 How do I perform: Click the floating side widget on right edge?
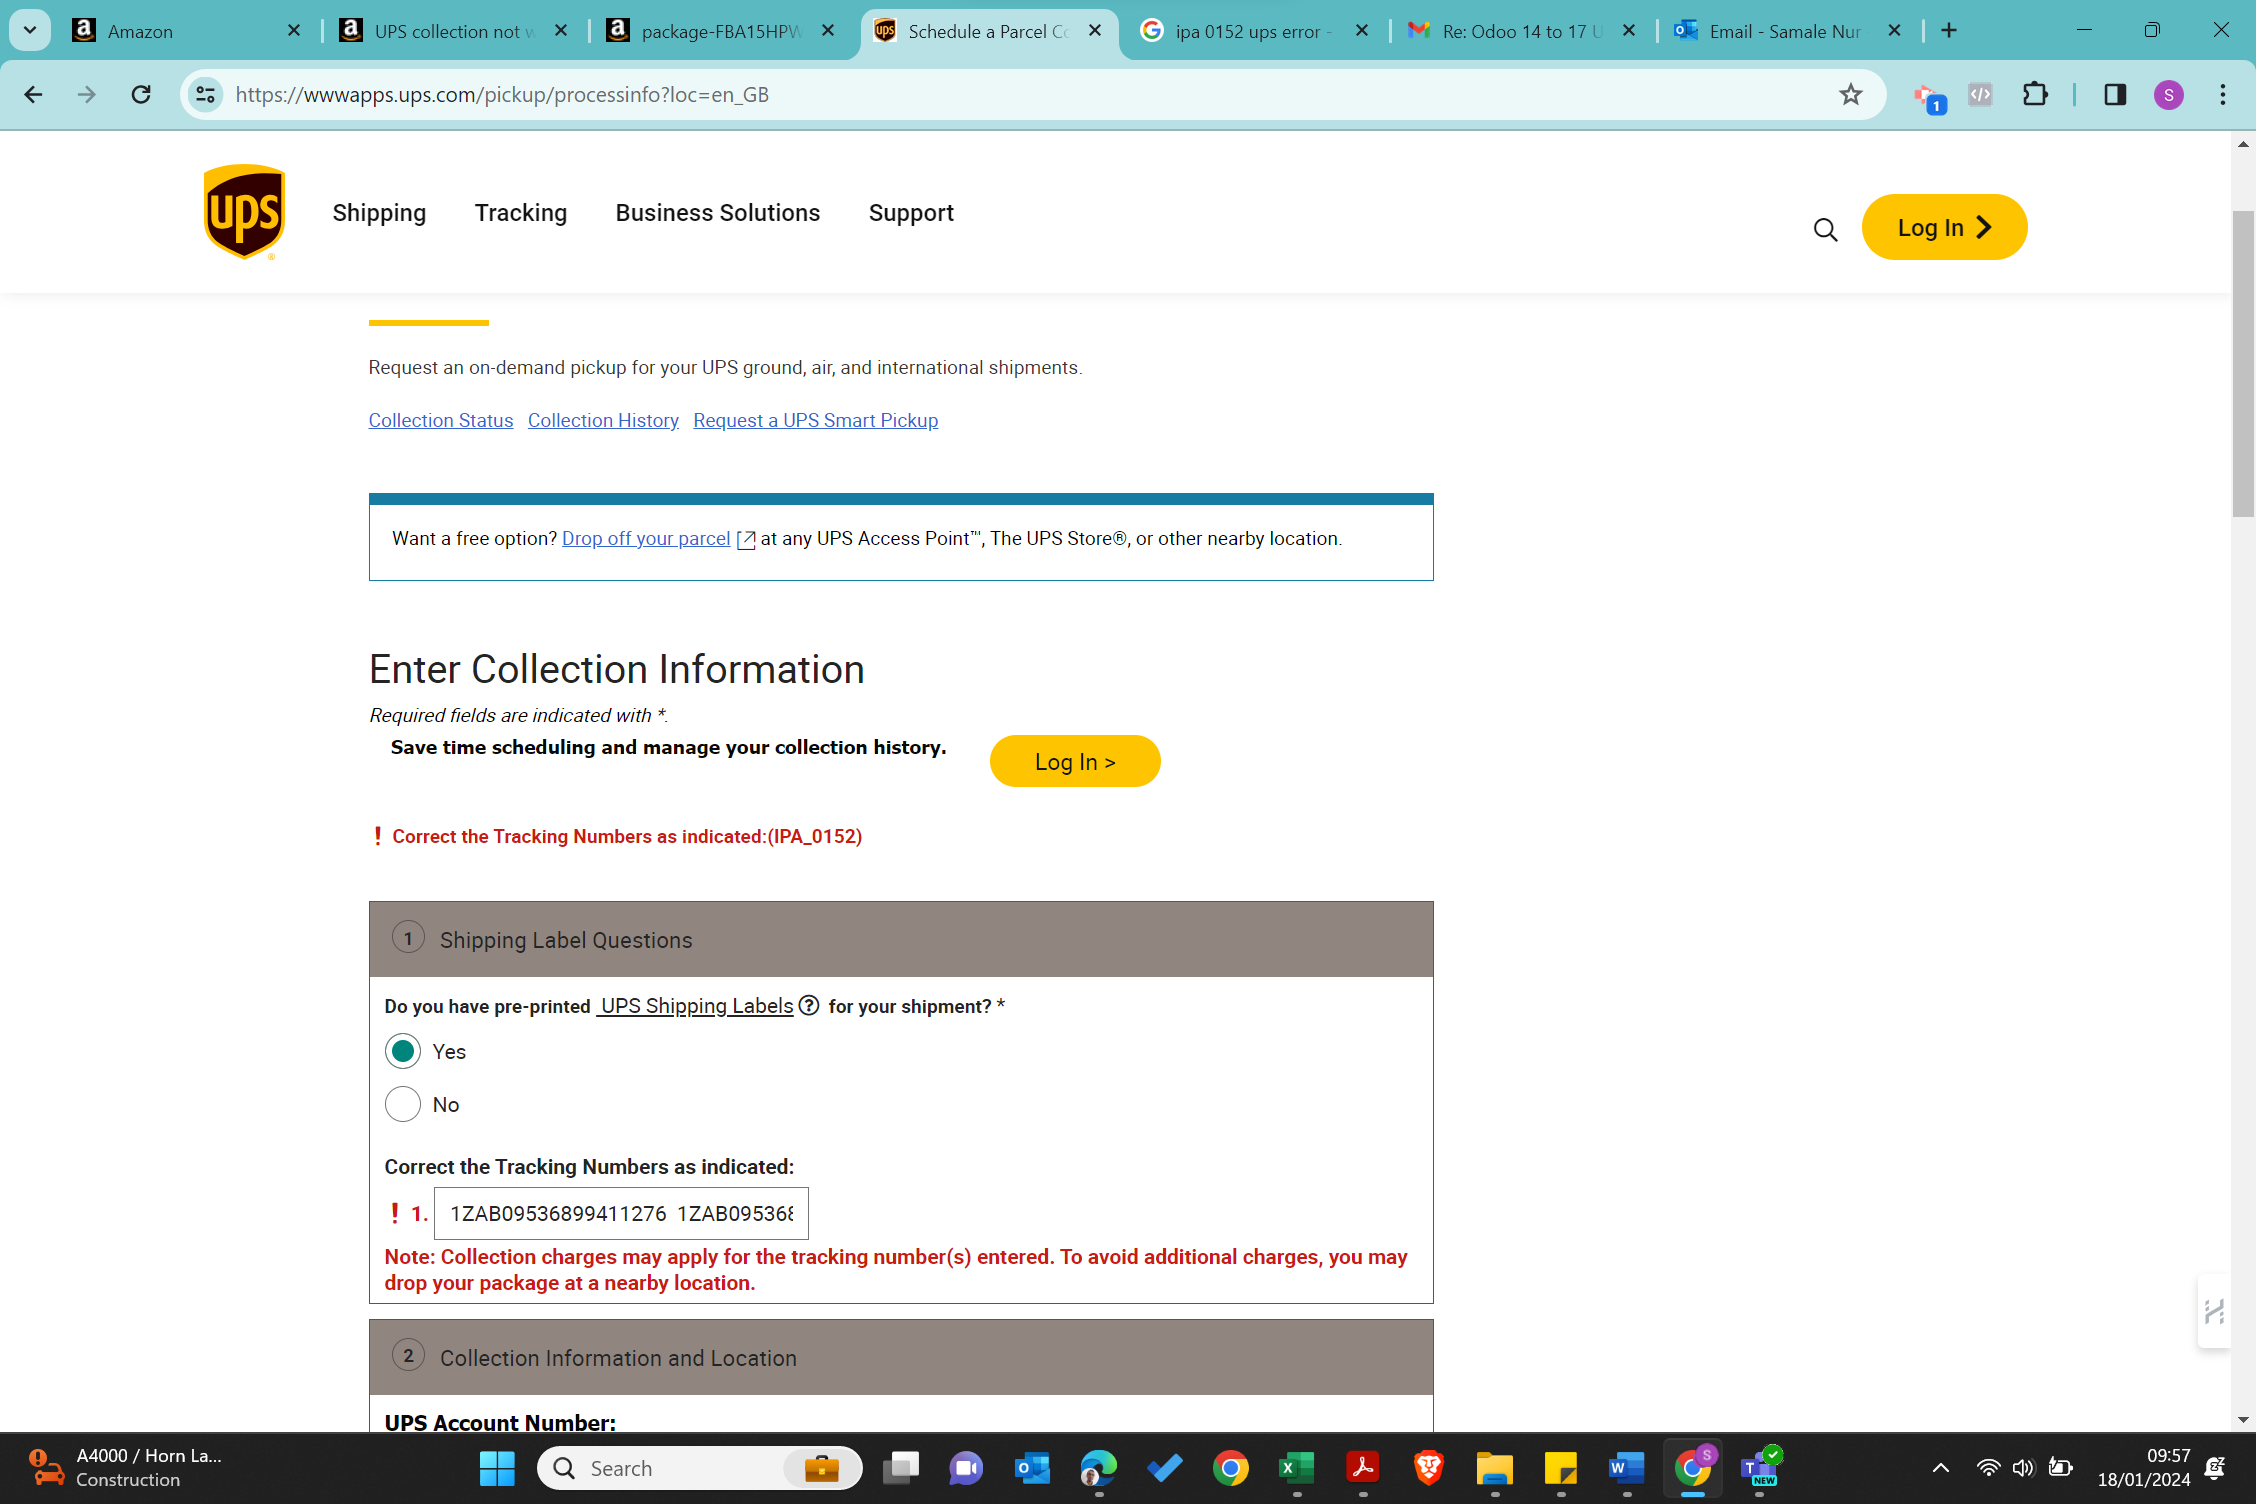coord(2214,1311)
